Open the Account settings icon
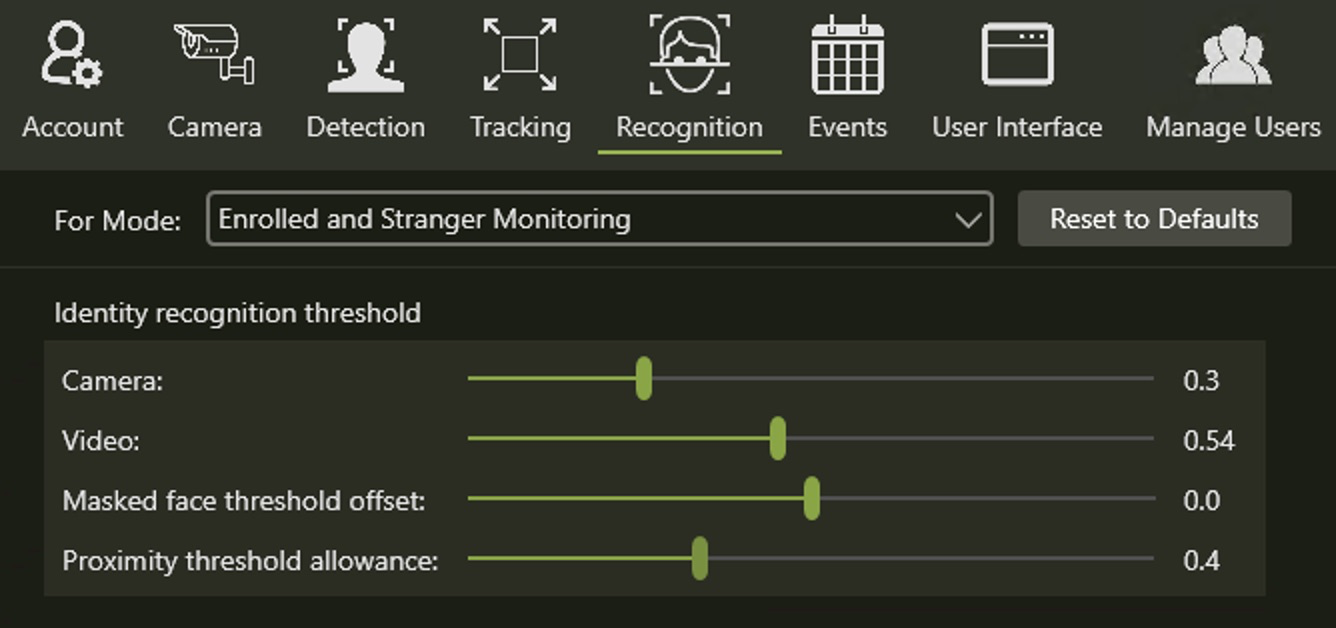 (71, 56)
